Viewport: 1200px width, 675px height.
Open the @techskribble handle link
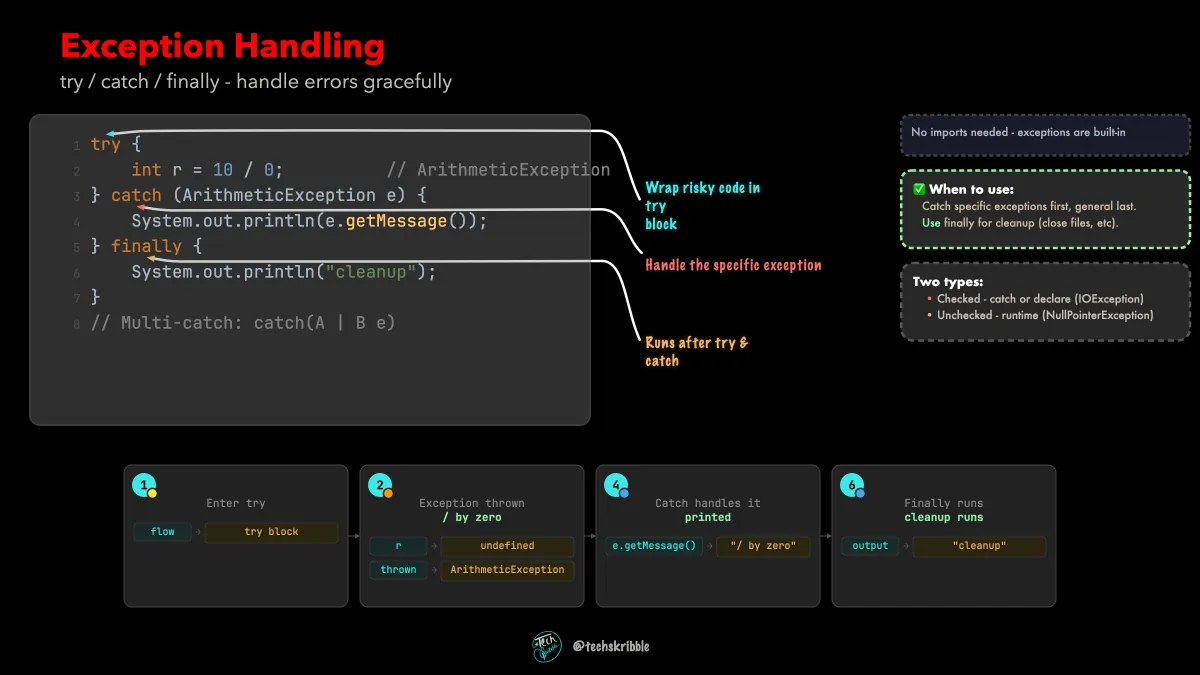click(x=611, y=646)
